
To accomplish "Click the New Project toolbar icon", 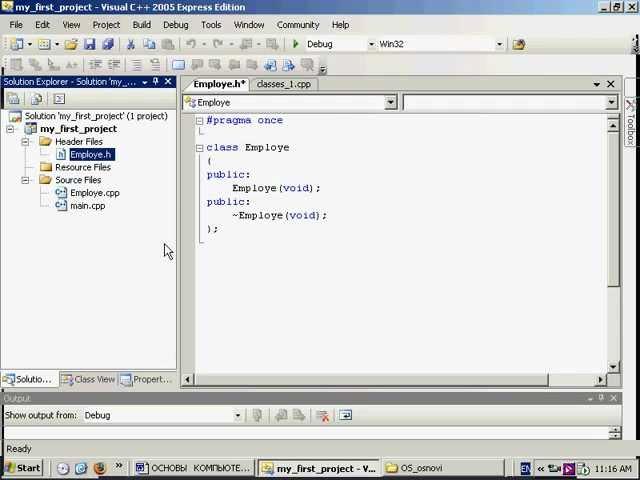I will (x=16, y=44).
